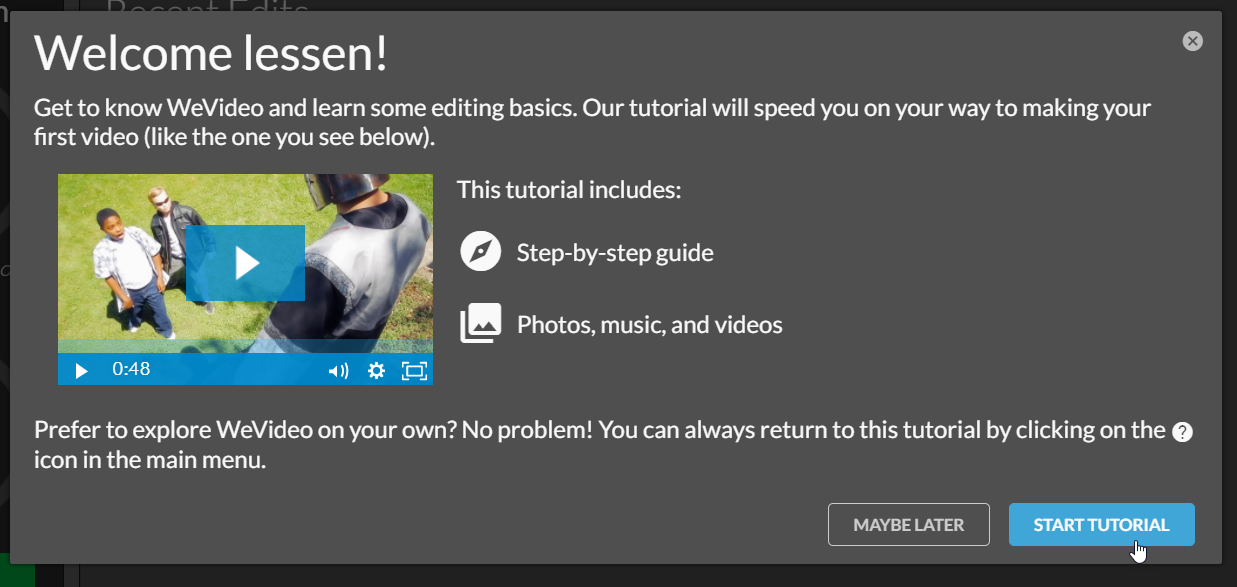Click the small play icon in video control bar

click(x=82, y=370)
